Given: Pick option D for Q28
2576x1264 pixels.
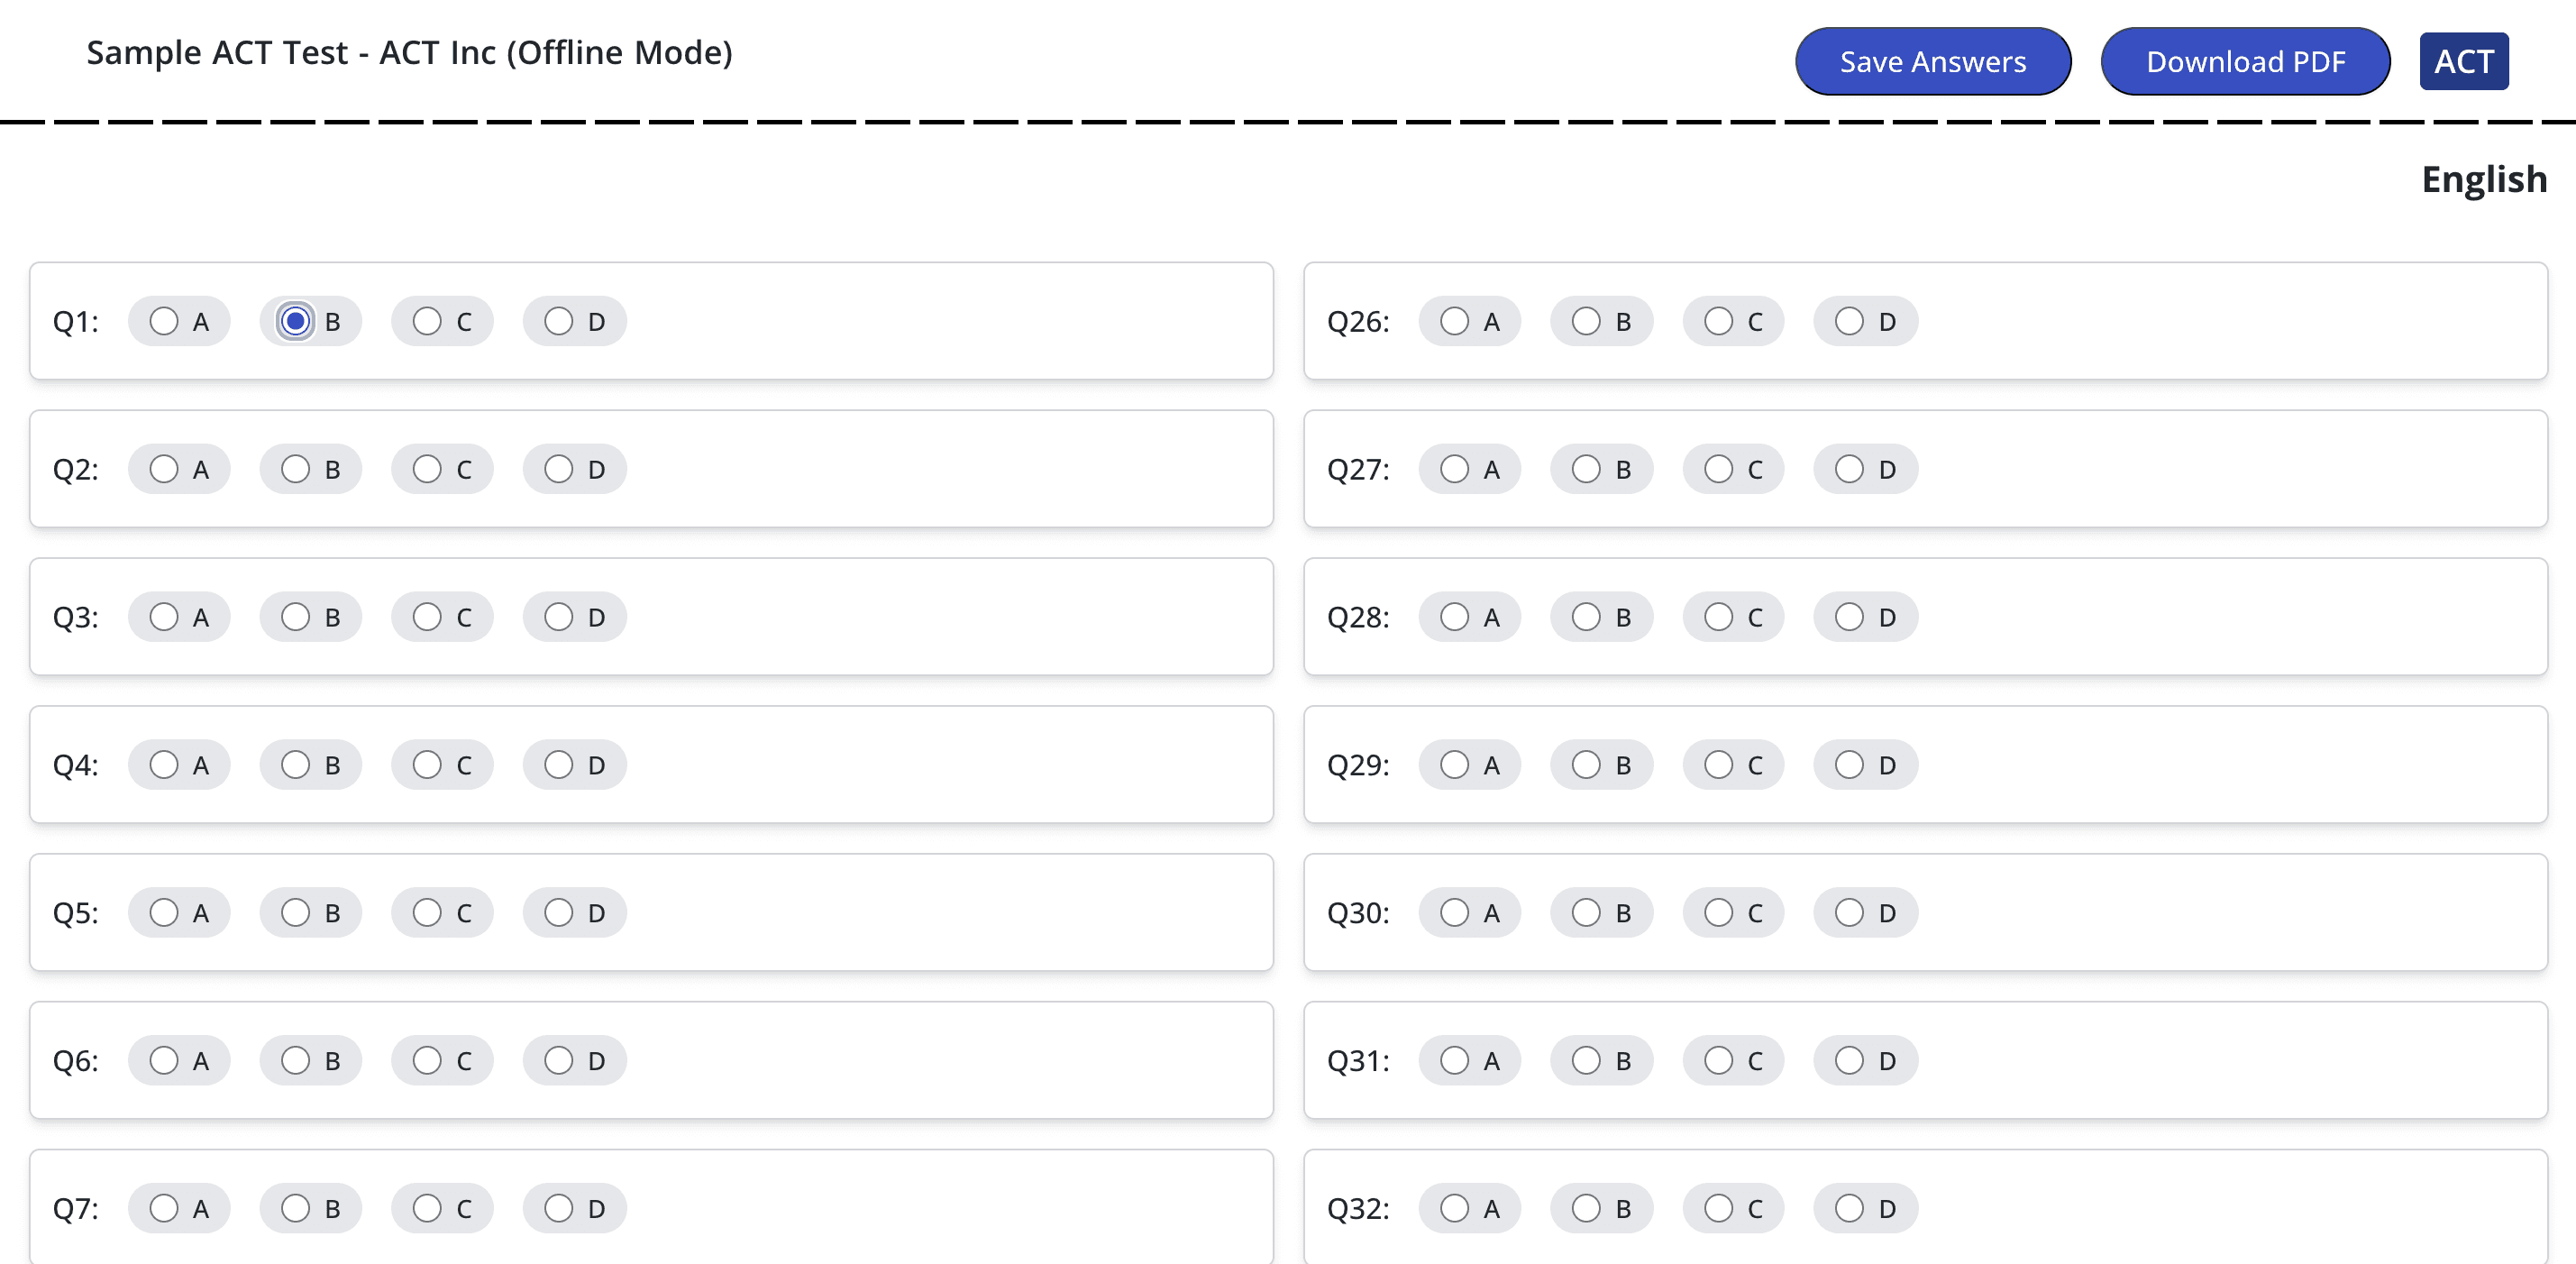Looking at the screenshot, I should [1849, 617].
